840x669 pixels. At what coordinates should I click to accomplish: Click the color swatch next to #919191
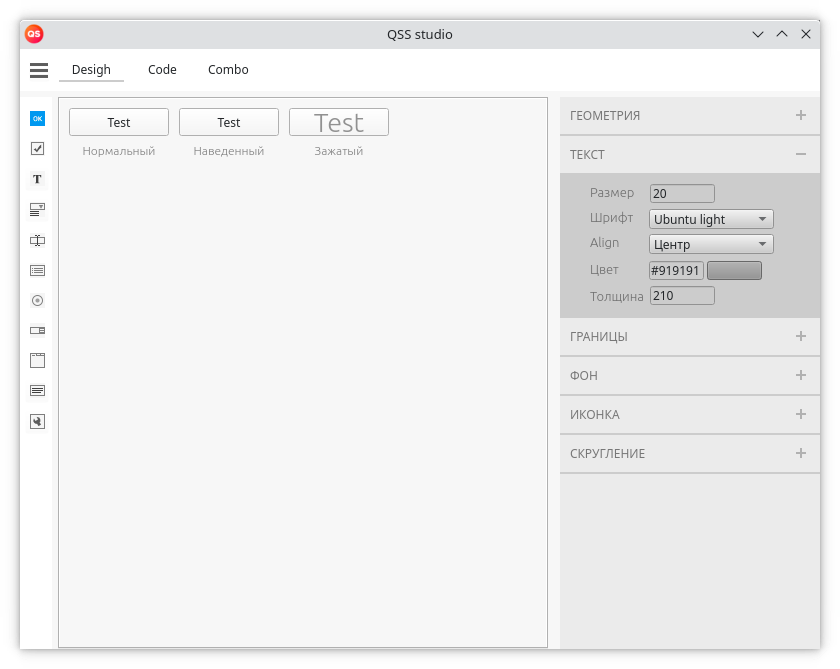coord(734,270)
